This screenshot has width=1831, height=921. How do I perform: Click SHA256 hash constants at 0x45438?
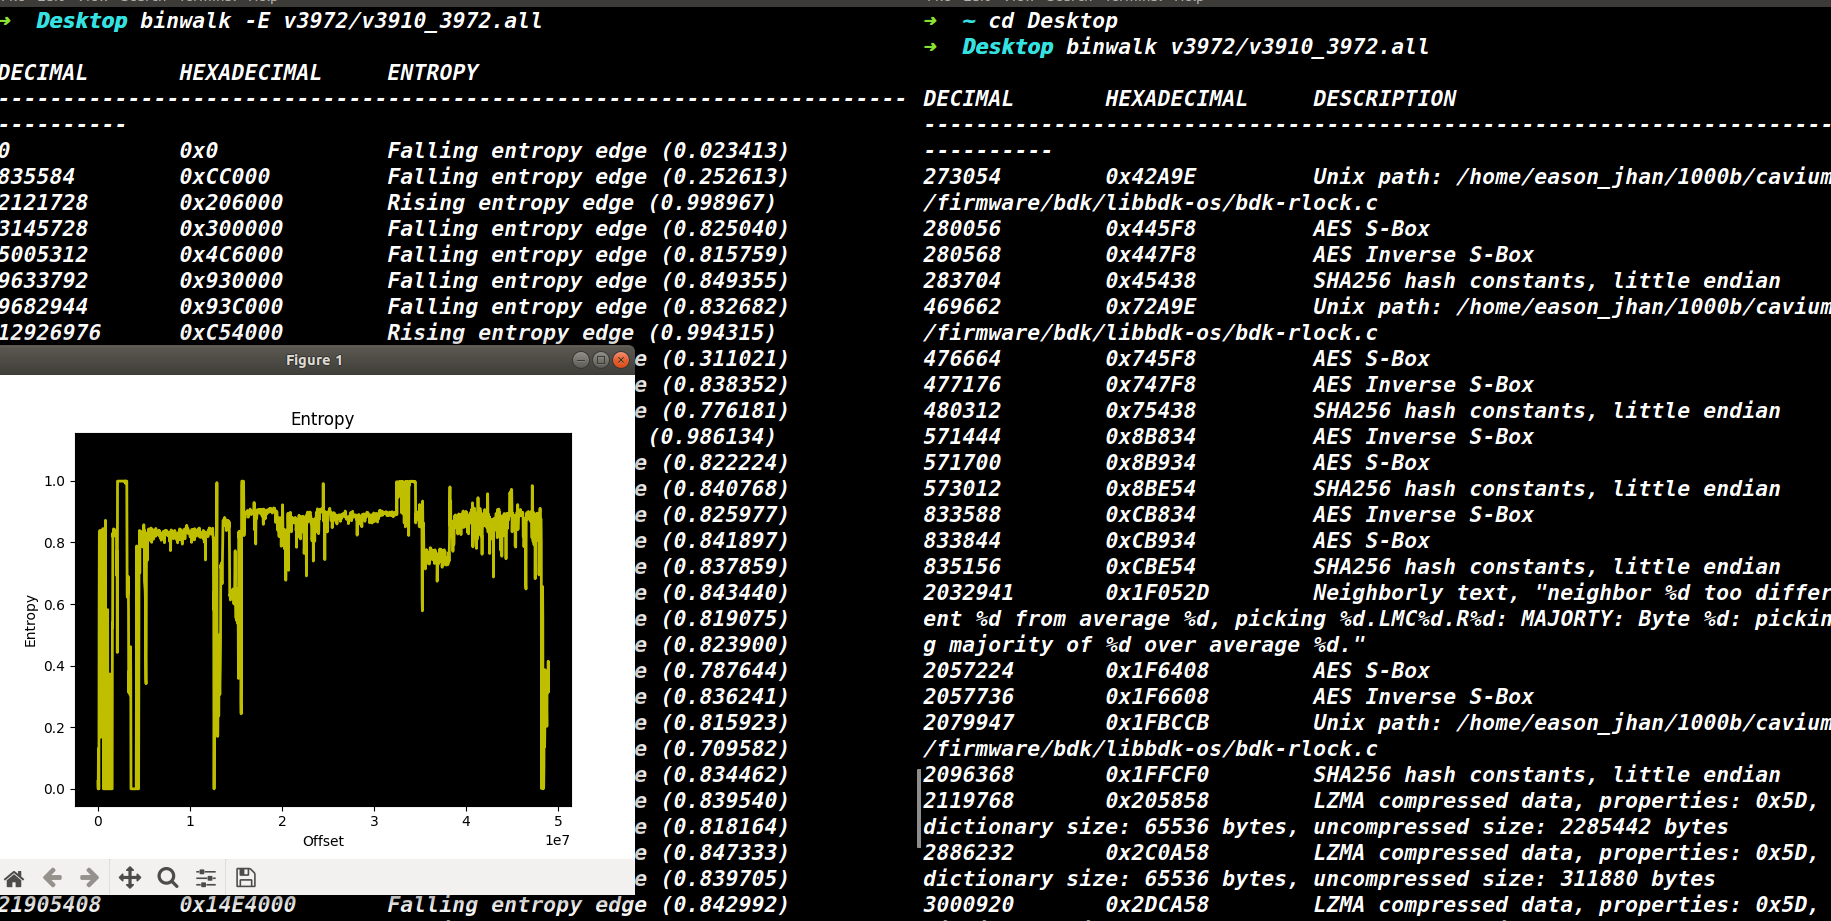[1547, 281]
